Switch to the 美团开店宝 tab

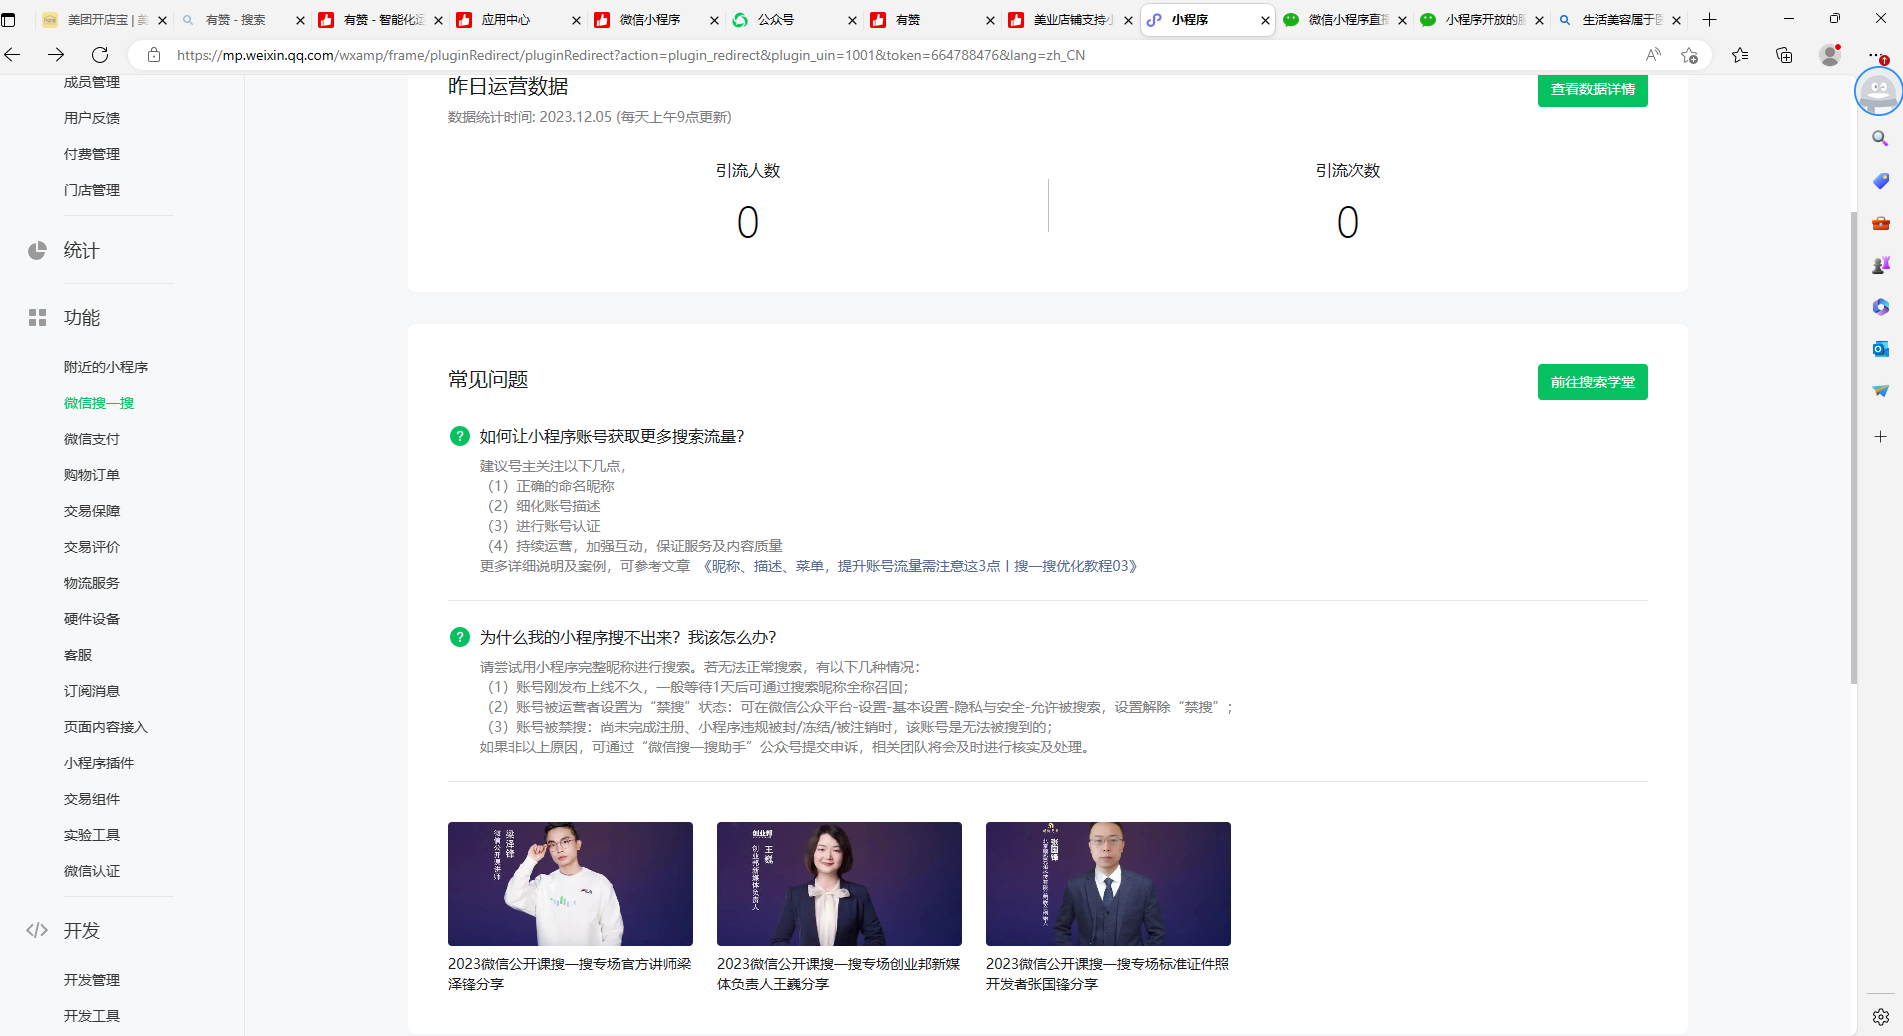coord(103,20)
